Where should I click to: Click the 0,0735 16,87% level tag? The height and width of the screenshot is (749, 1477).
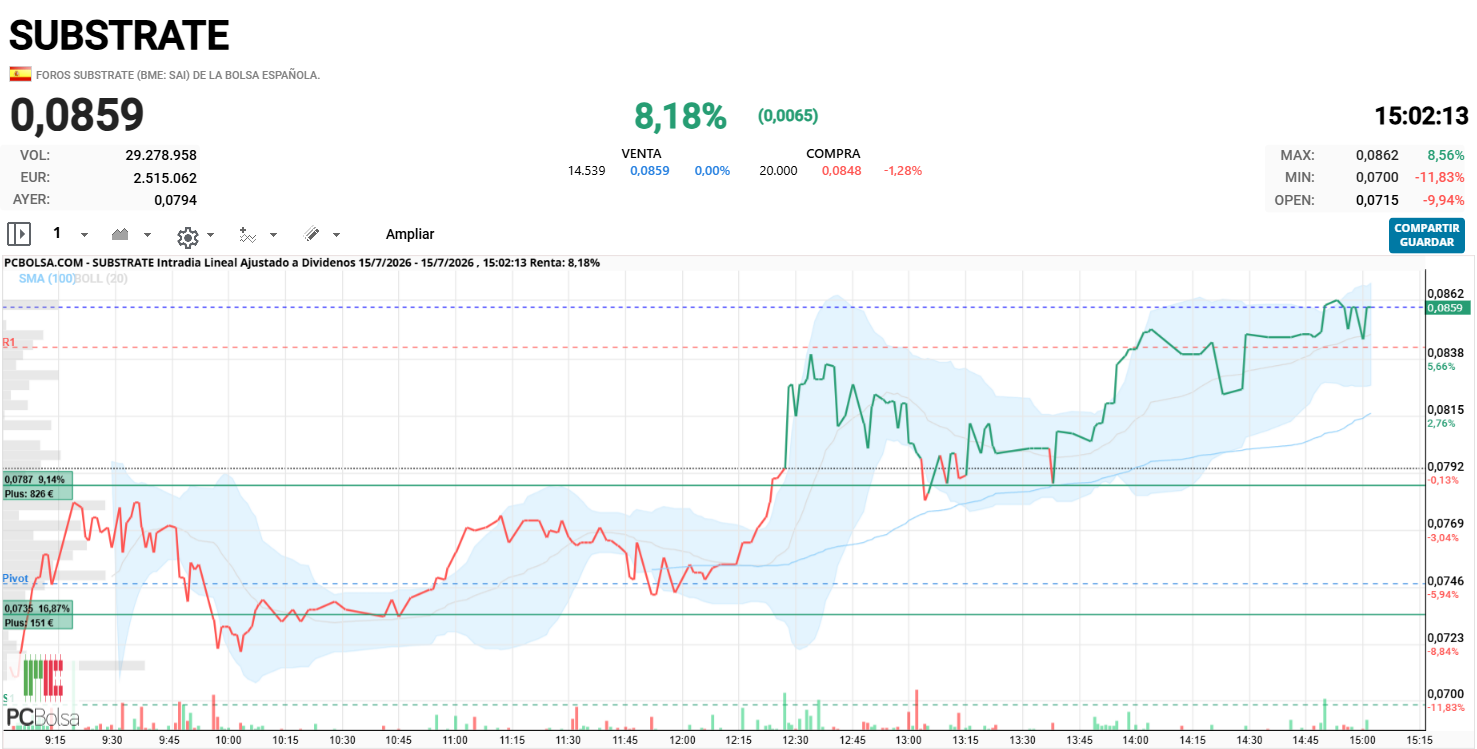pyautogui.click(x=38, y=614)
